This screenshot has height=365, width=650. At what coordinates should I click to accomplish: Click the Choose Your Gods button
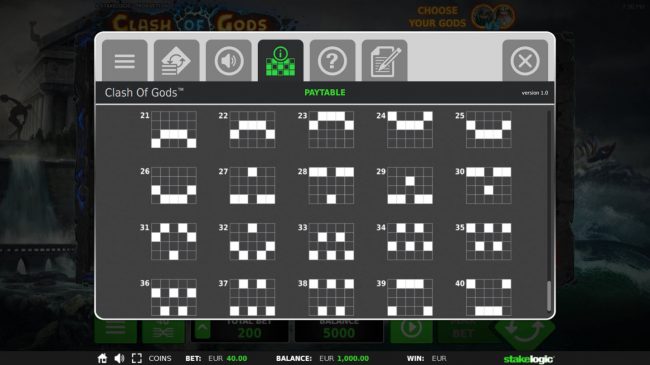pyautogui.click(x=462, y=17)
